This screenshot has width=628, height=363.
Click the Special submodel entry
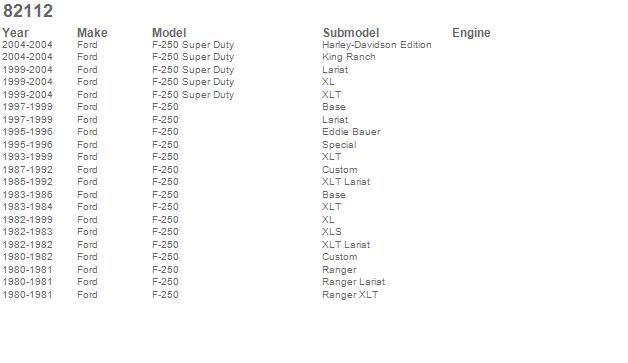pos(339,145)
